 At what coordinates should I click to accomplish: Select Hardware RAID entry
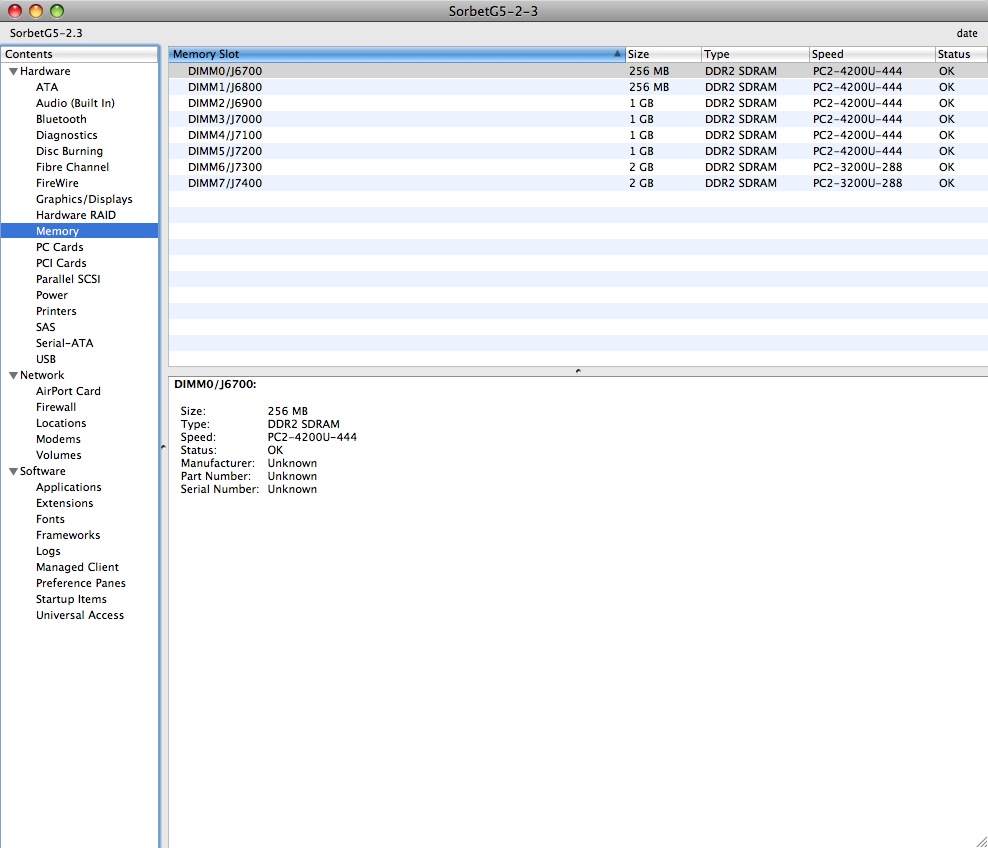76,215
